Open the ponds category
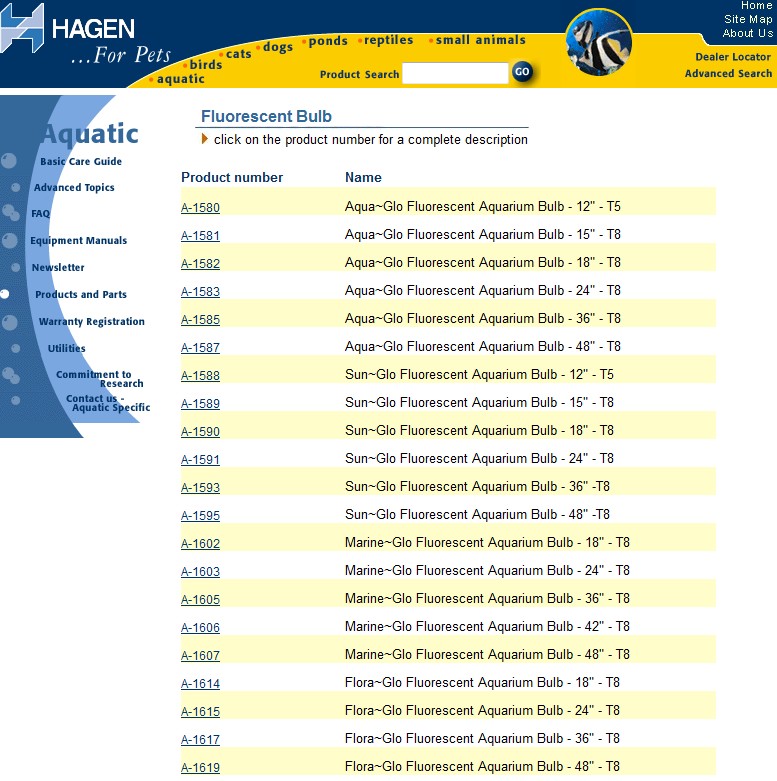This screenshot has width=777, height=781. click(328, 40)
